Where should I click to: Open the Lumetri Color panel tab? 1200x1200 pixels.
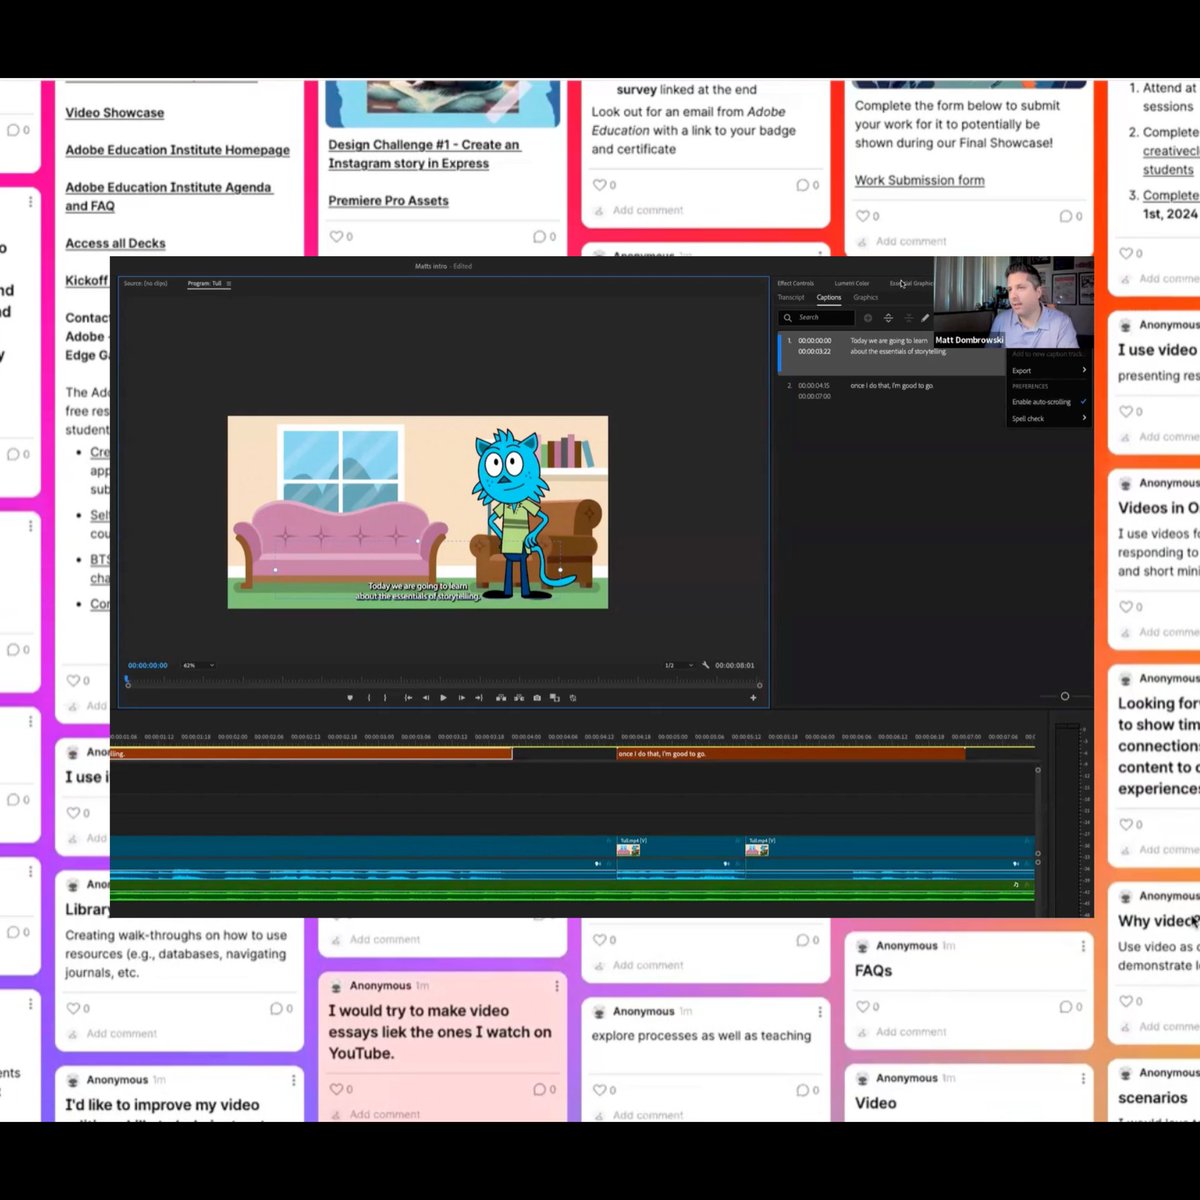pyautogui.click(x=852, y=283)
